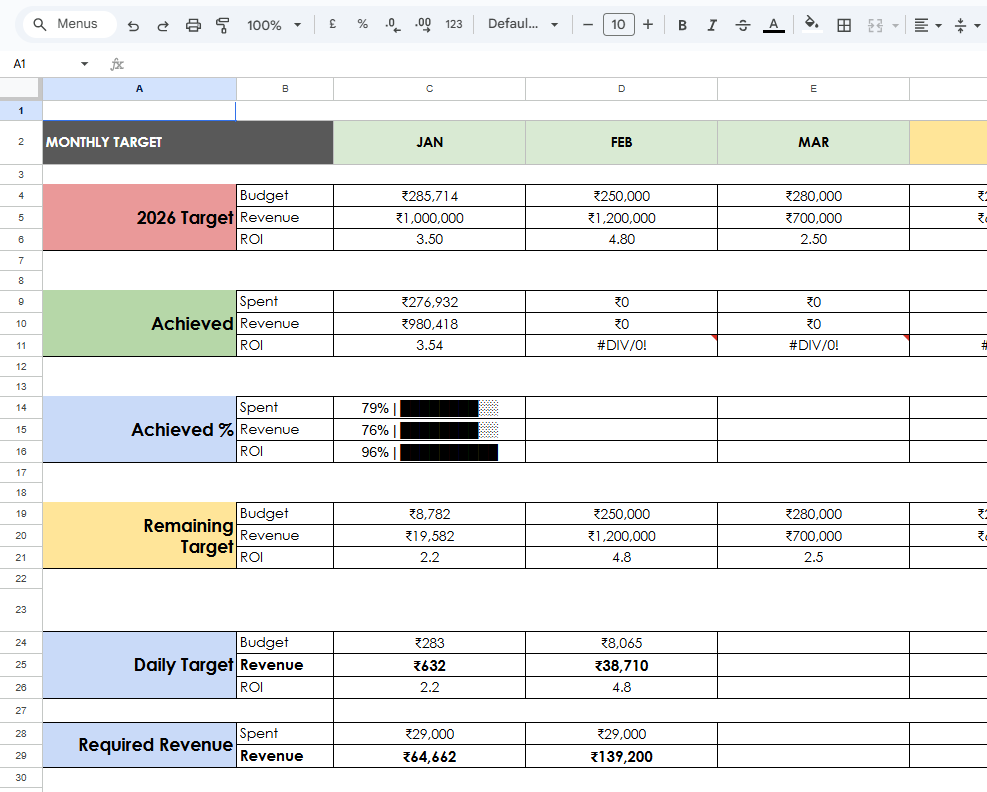Open the Borders tool
The width and height of the screenshot is (987, 792).
coord(844,25)
